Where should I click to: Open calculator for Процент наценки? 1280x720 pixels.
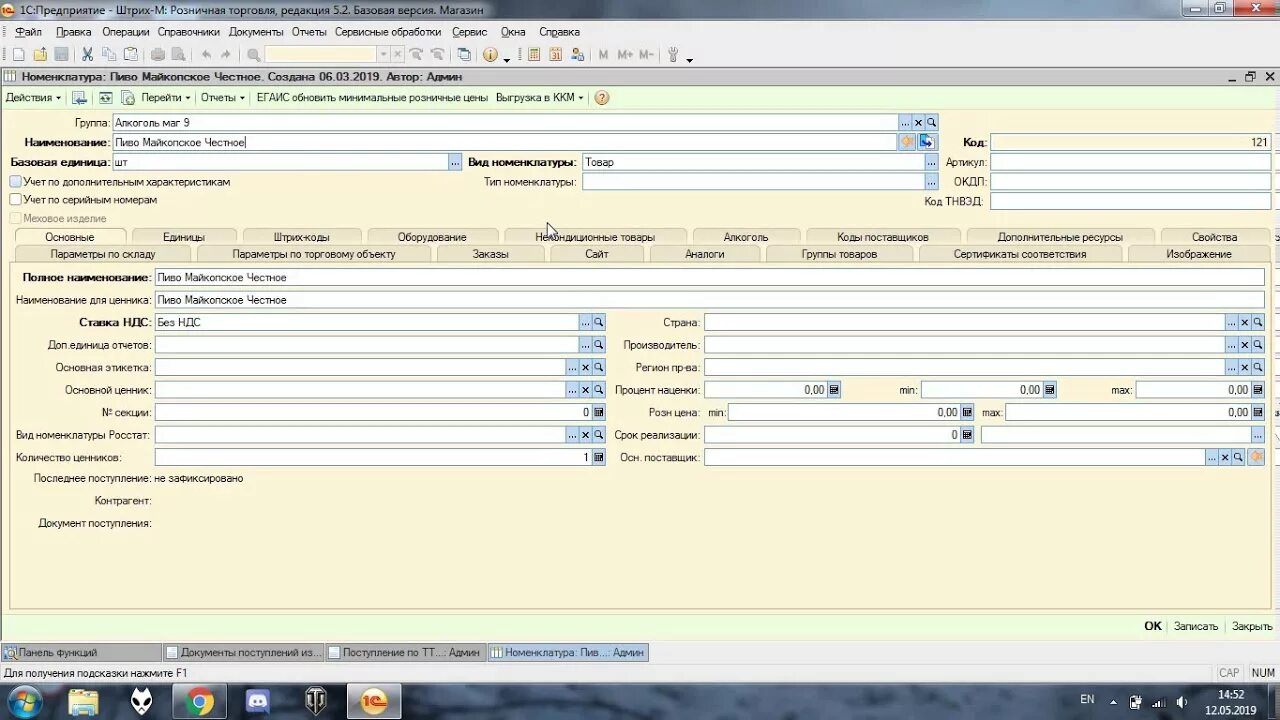coord(834,389)
